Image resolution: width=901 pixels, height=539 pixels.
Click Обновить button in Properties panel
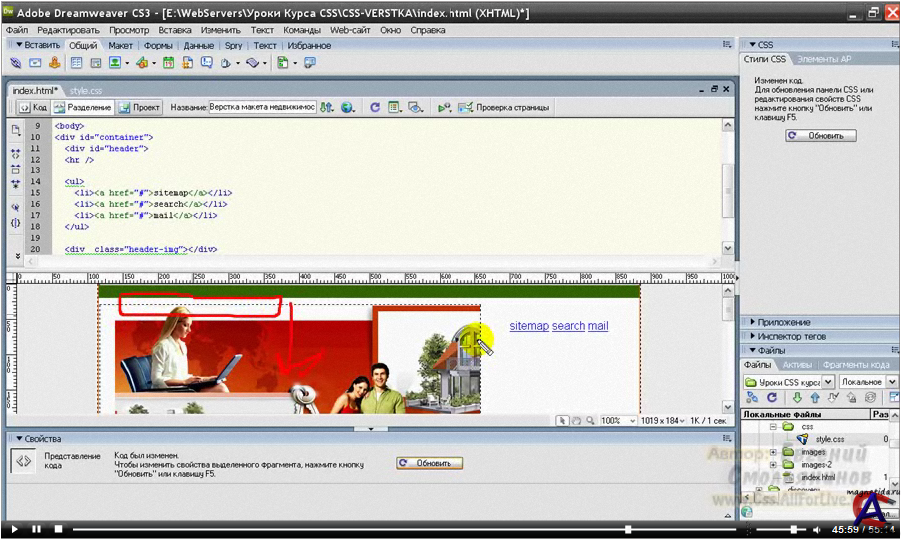click(429, 463)
